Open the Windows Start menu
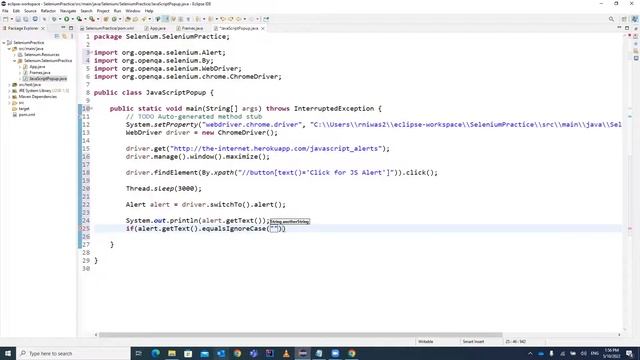640x360 pixels. [x=8, y=353]
